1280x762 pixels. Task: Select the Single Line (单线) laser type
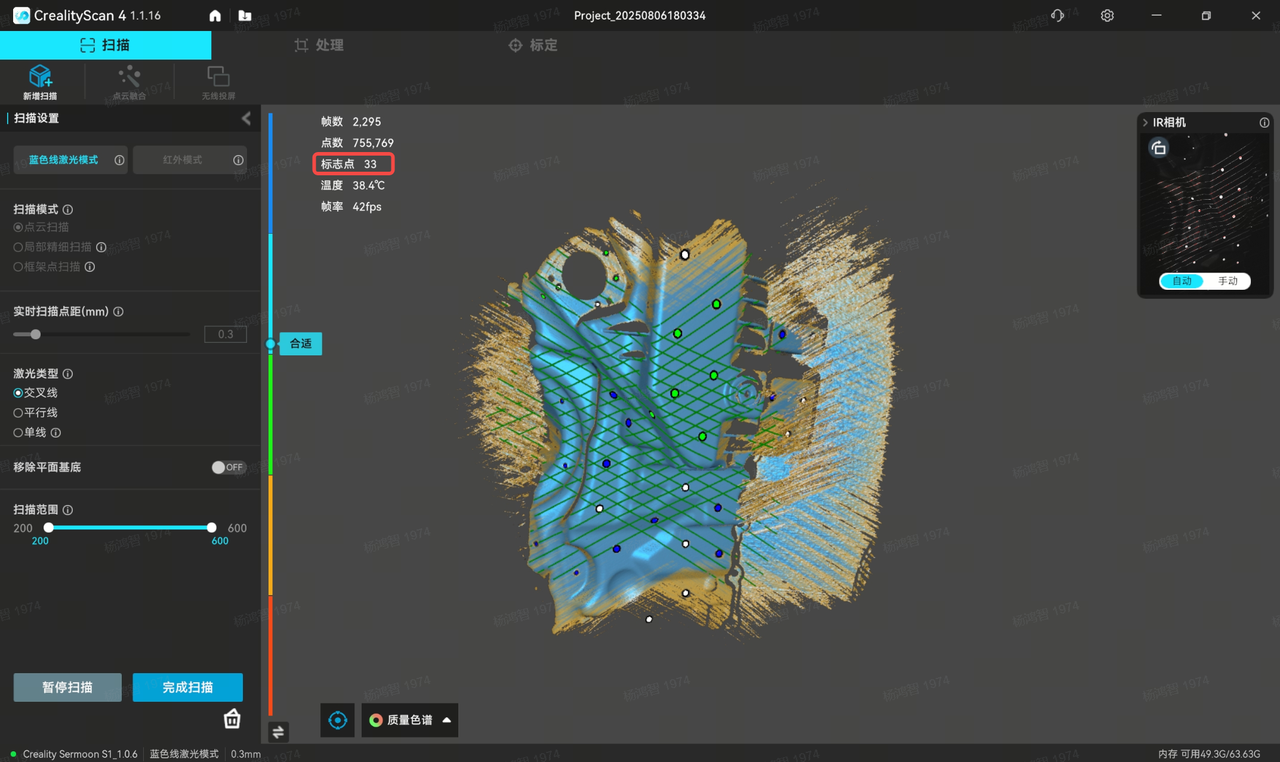pyautogui.click(x=18, y=433)
